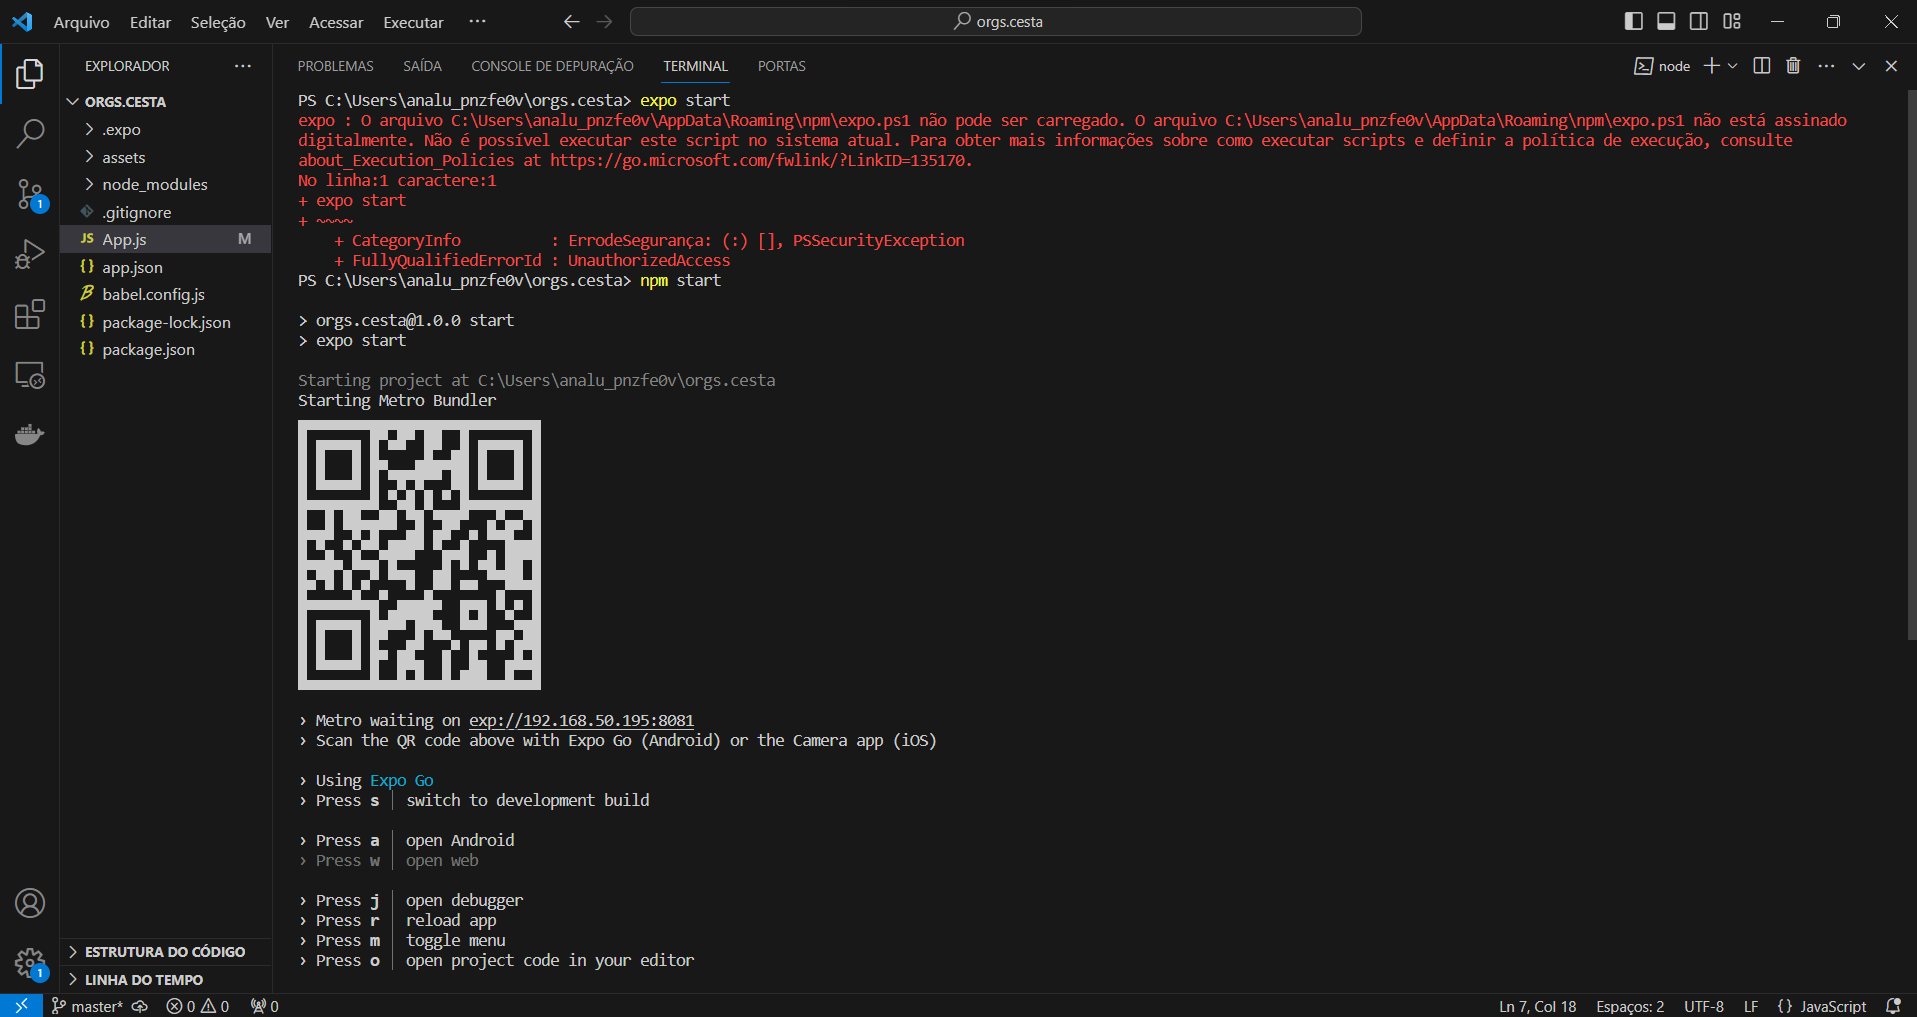Show more menu bar items ellipsis
Screen dimensions: 1917x1017
[x=477, y=21]
